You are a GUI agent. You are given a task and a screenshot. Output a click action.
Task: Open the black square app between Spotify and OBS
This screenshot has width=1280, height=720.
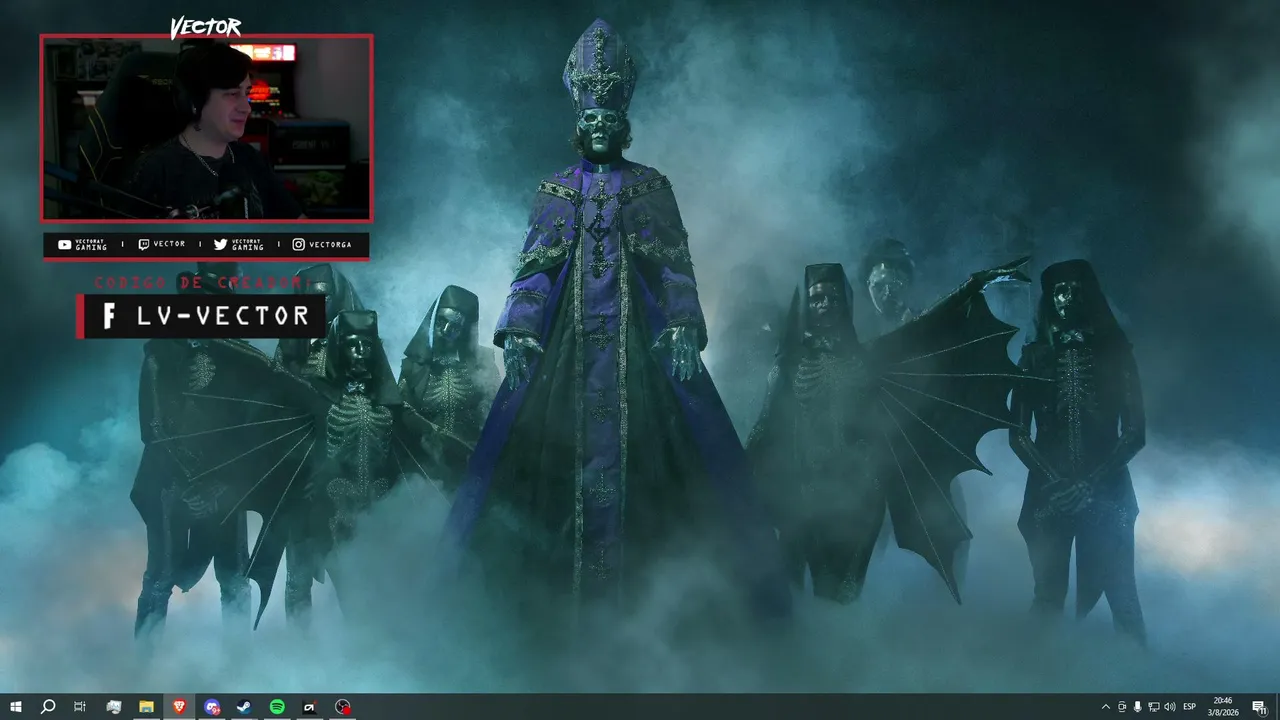coord(310,707)
